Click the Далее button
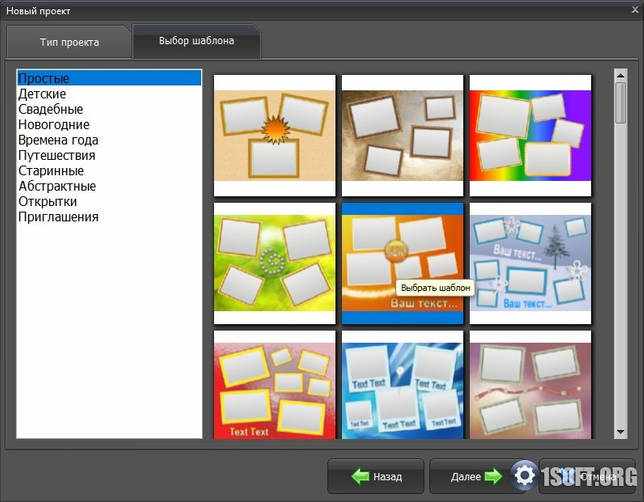The width and height of the screenshot is (644, 502). (x=476, y=477)
